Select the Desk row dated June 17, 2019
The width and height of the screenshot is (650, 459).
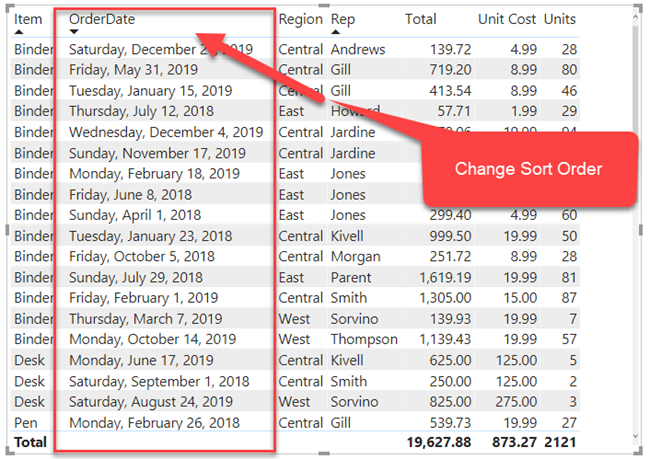pos(295,360)
